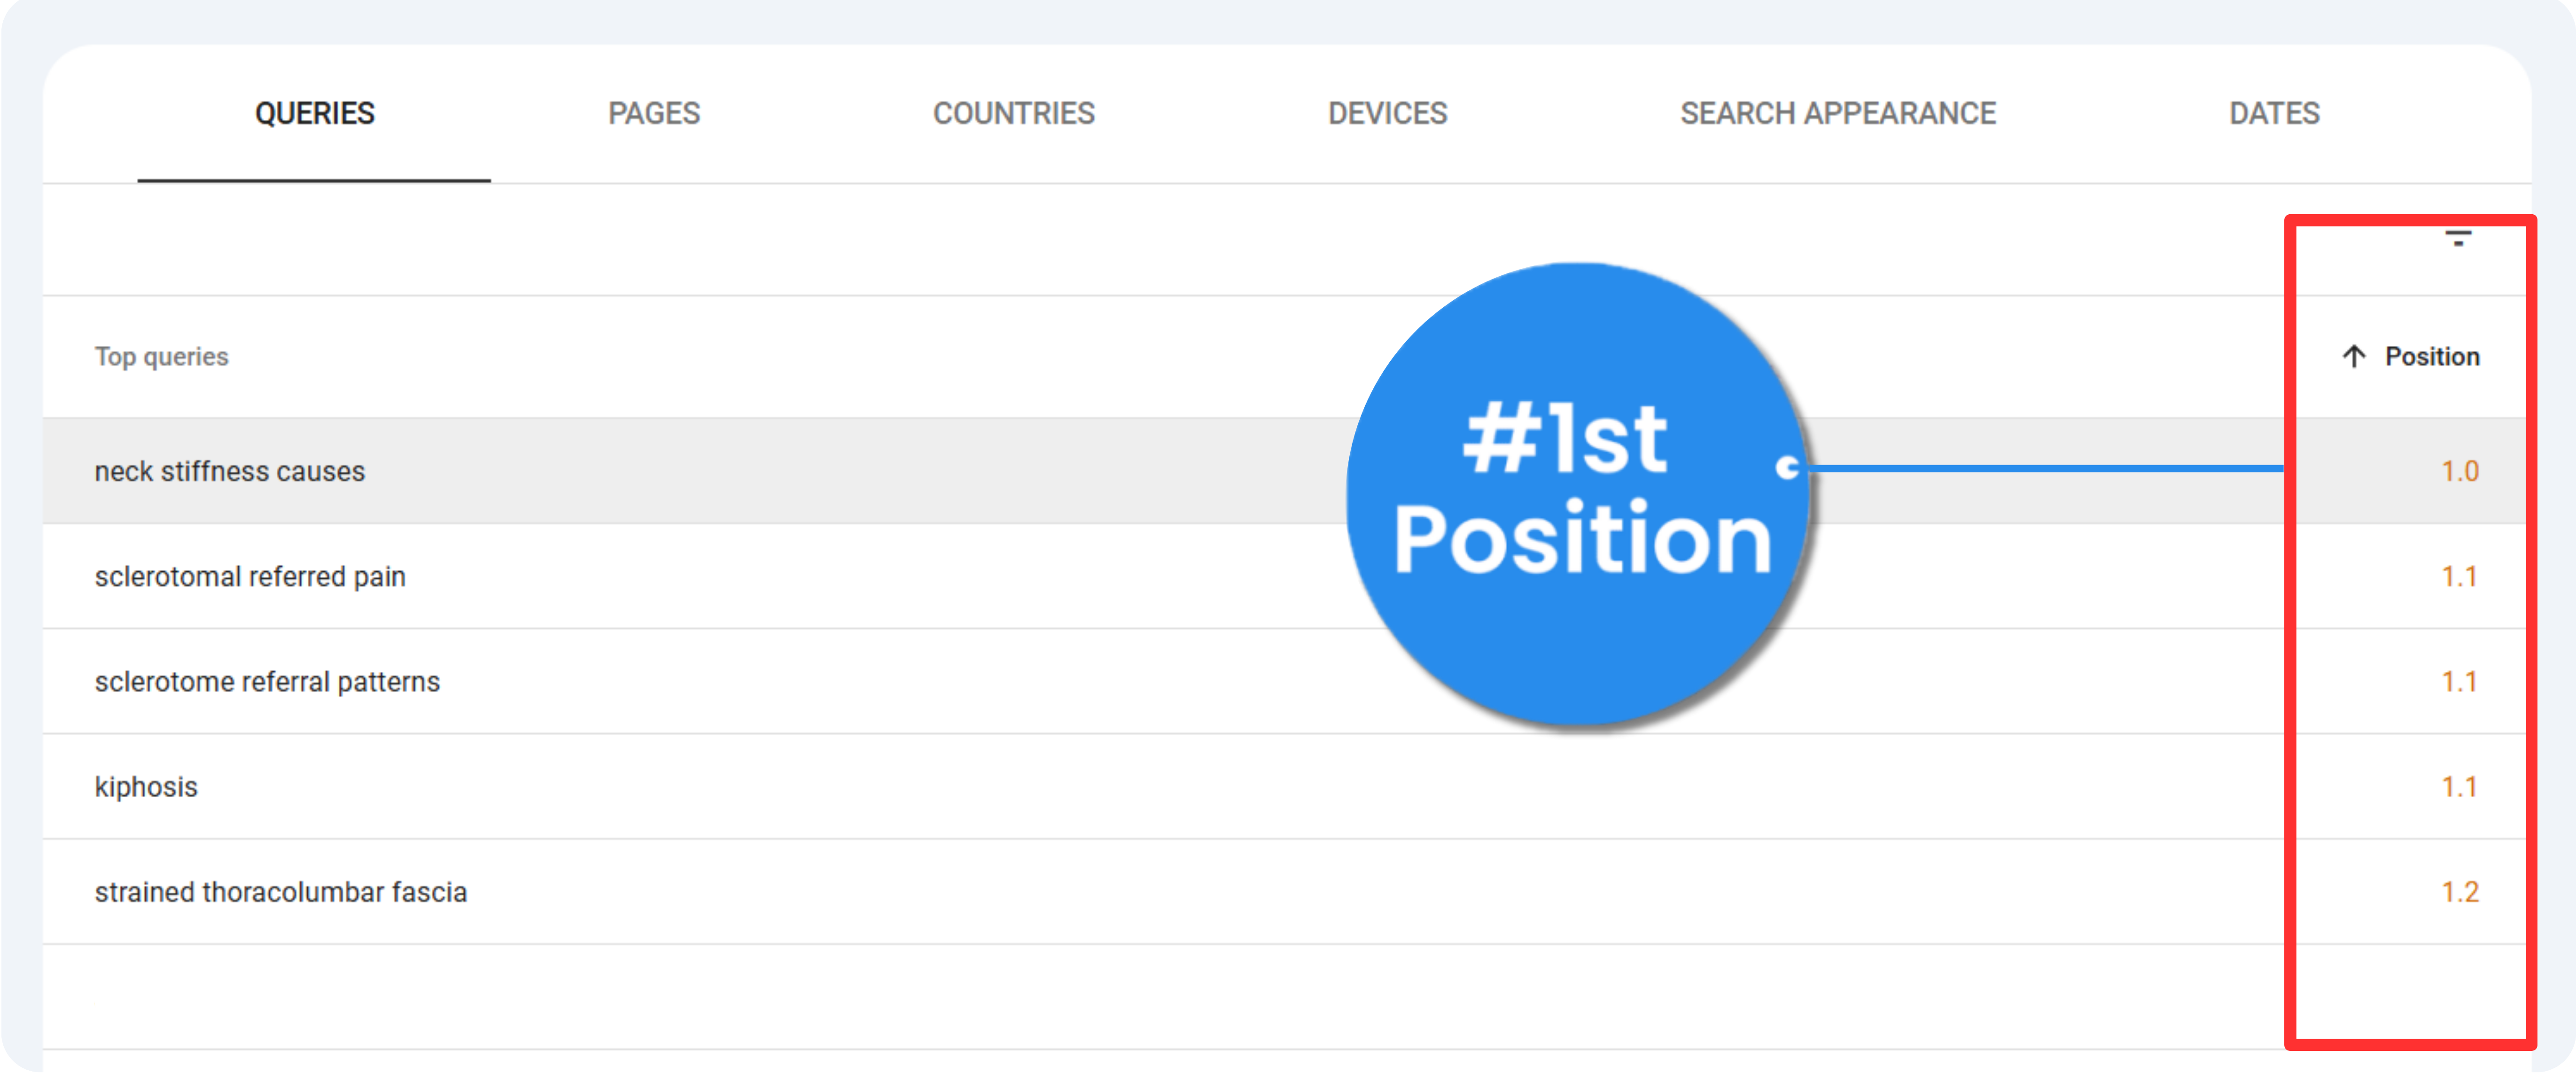The image size is (2576, 1073).
Task: Open the sclerotomal referred pain query
Action: click(250, 577)
